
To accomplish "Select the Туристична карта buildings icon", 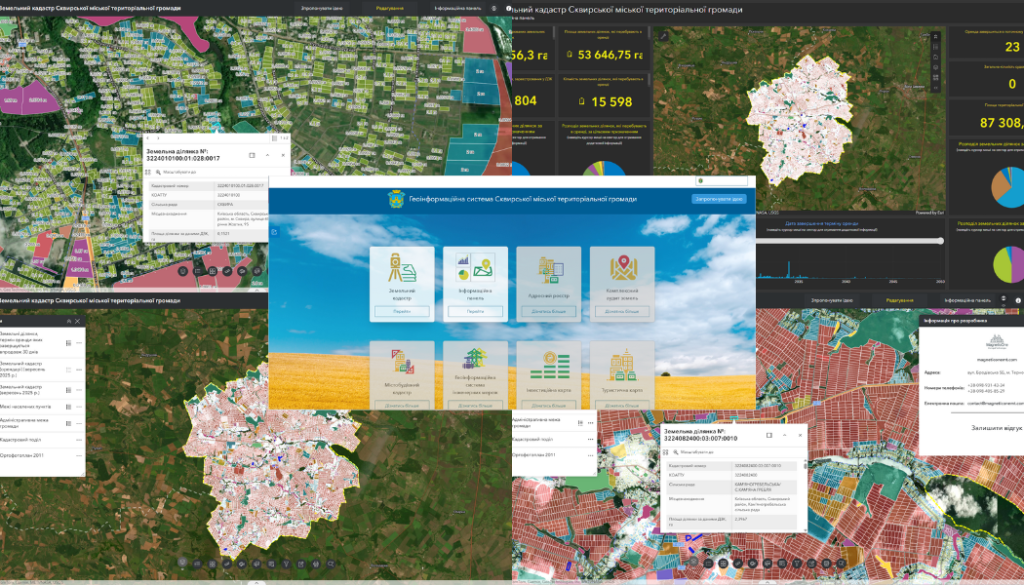I will pyautogui.click(x=622, y=364).
